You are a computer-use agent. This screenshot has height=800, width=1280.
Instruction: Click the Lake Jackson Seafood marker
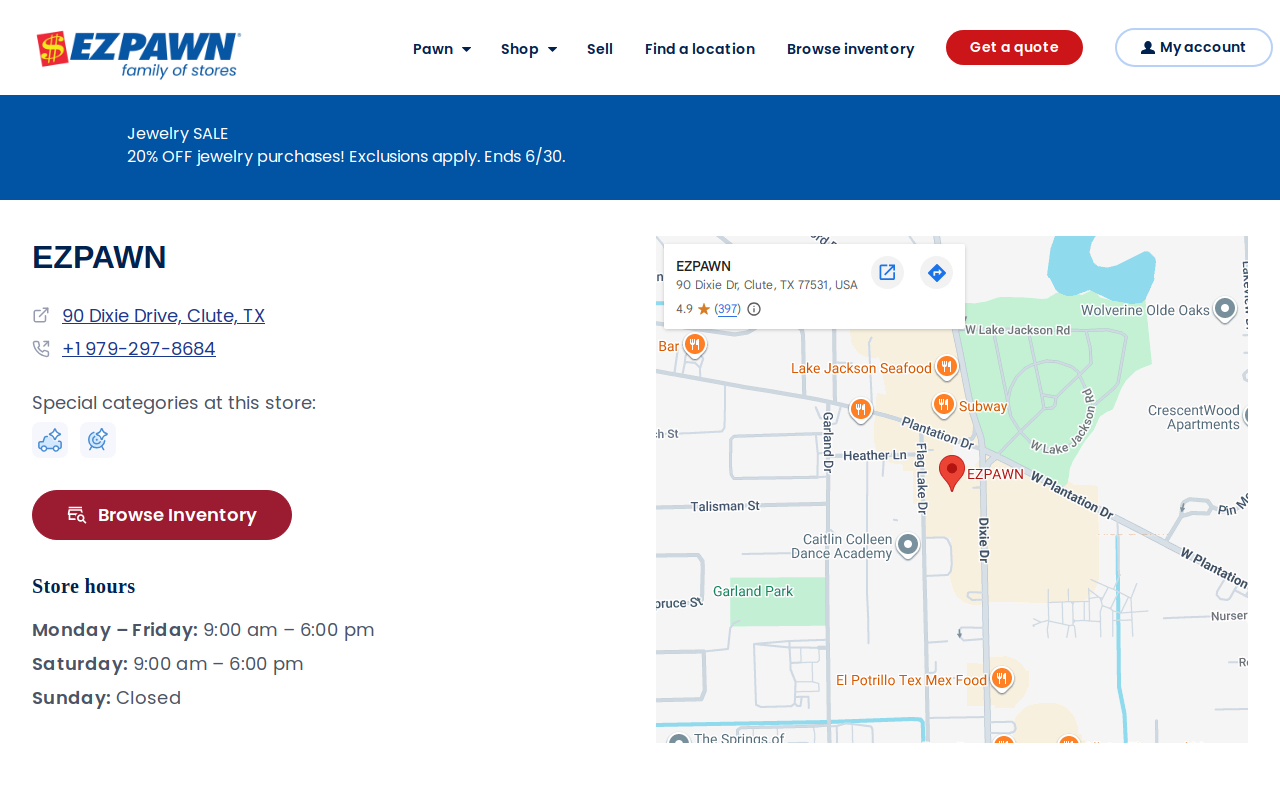[947, 367]
